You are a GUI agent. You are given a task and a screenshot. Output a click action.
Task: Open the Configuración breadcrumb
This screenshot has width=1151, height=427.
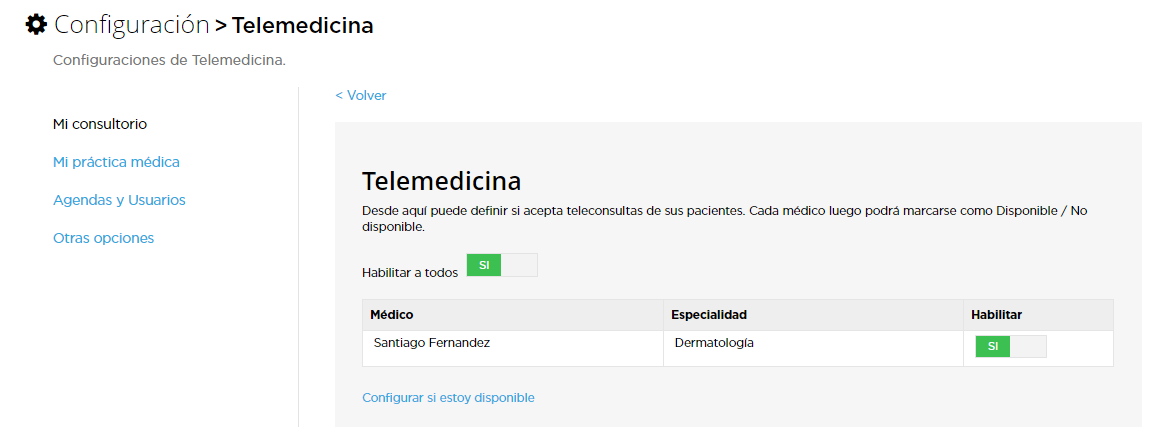click(x=131, y=25)
